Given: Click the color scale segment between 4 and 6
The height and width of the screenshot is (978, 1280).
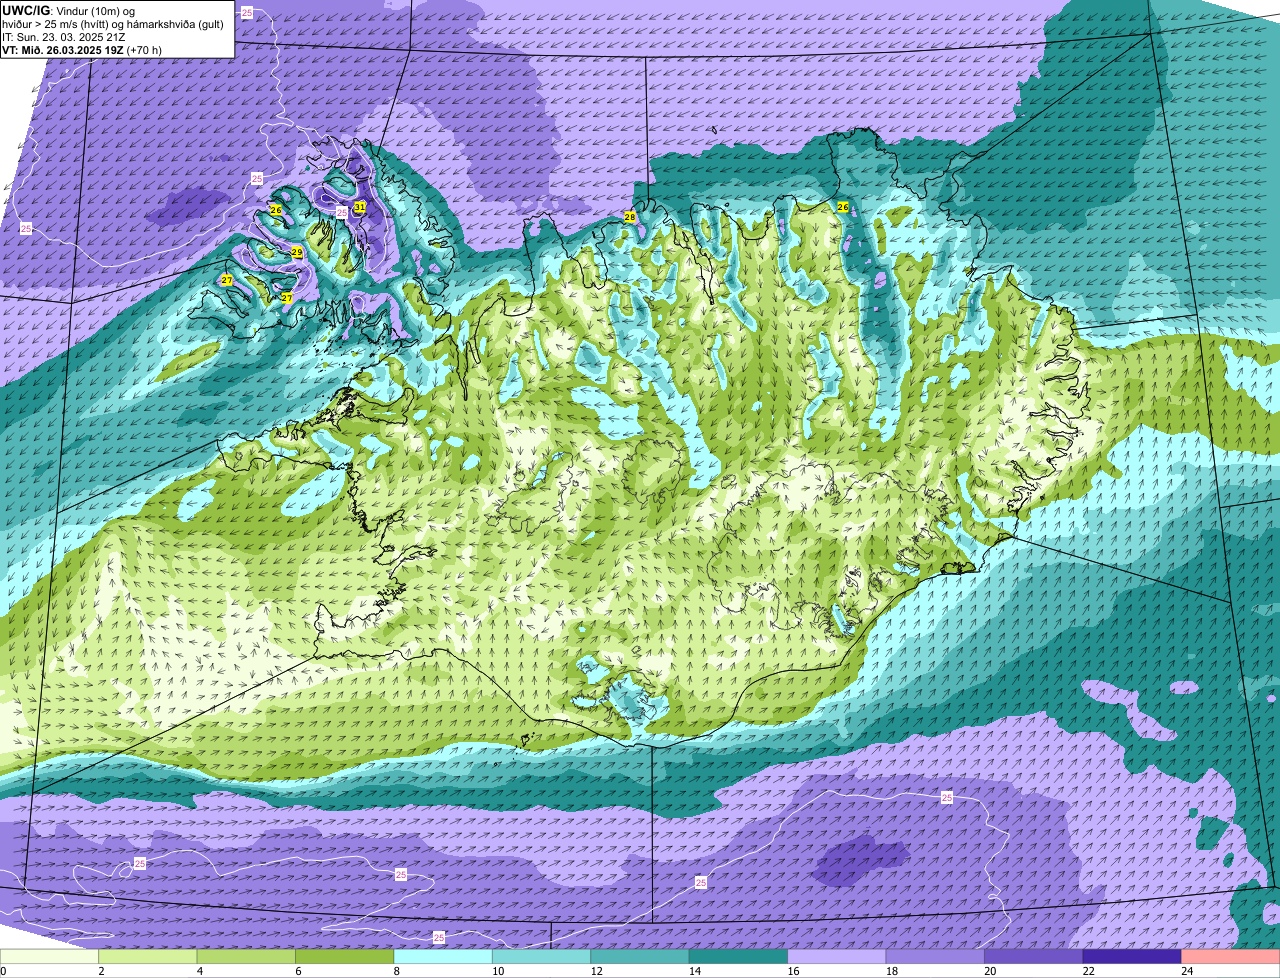Looking at the screenshot, I should [246, 956].
